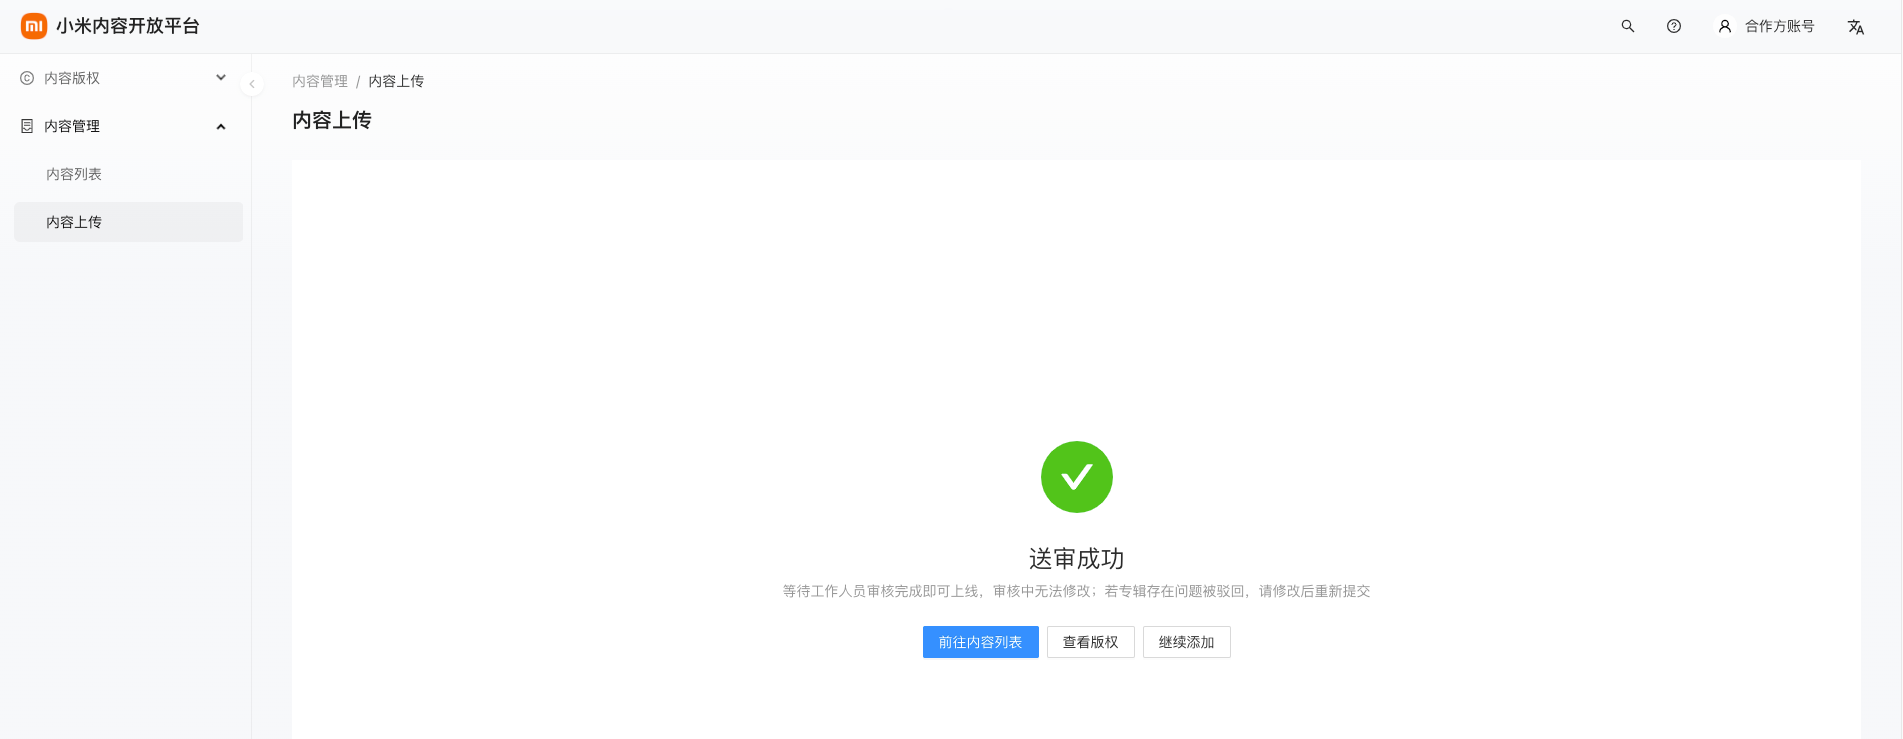Click the 继续添加 button

pyautogui.click(x=1187, y=642)
